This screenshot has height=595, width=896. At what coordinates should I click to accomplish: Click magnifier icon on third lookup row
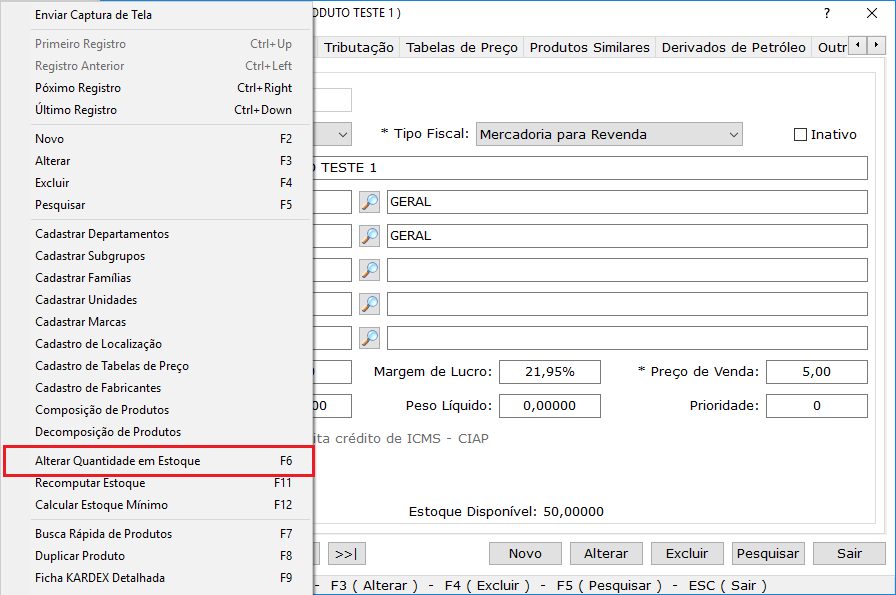370,270
